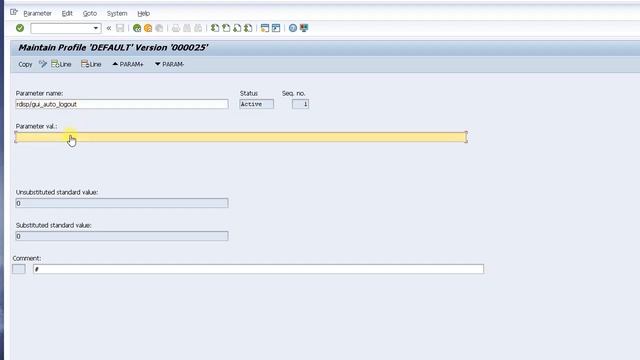The image size is (640, 360).
Task: Open the Customize Local Layout monitor icon
Action: (x=304, y=28)
